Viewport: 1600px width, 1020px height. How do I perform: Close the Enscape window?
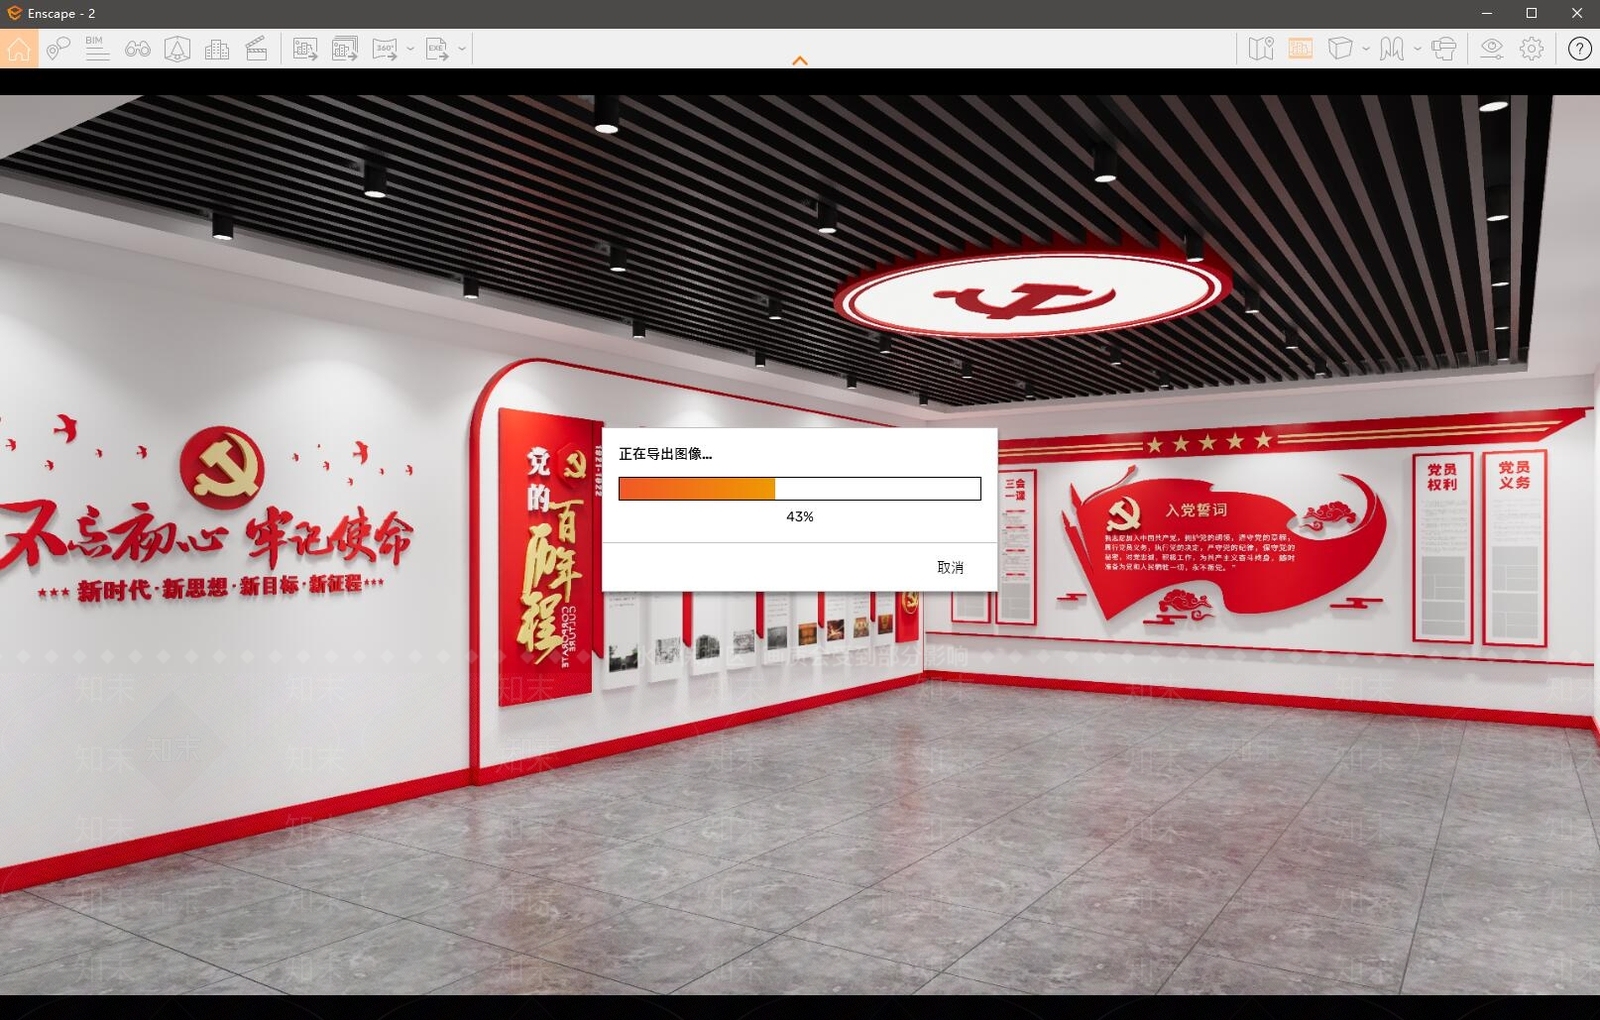point(1577,13)
